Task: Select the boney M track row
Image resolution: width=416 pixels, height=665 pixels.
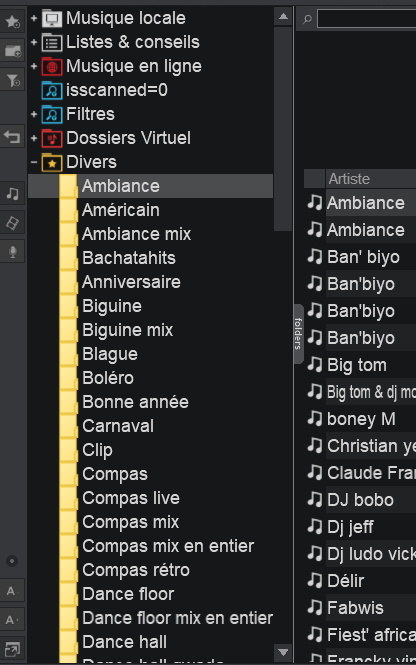Action: coord(362,419)
